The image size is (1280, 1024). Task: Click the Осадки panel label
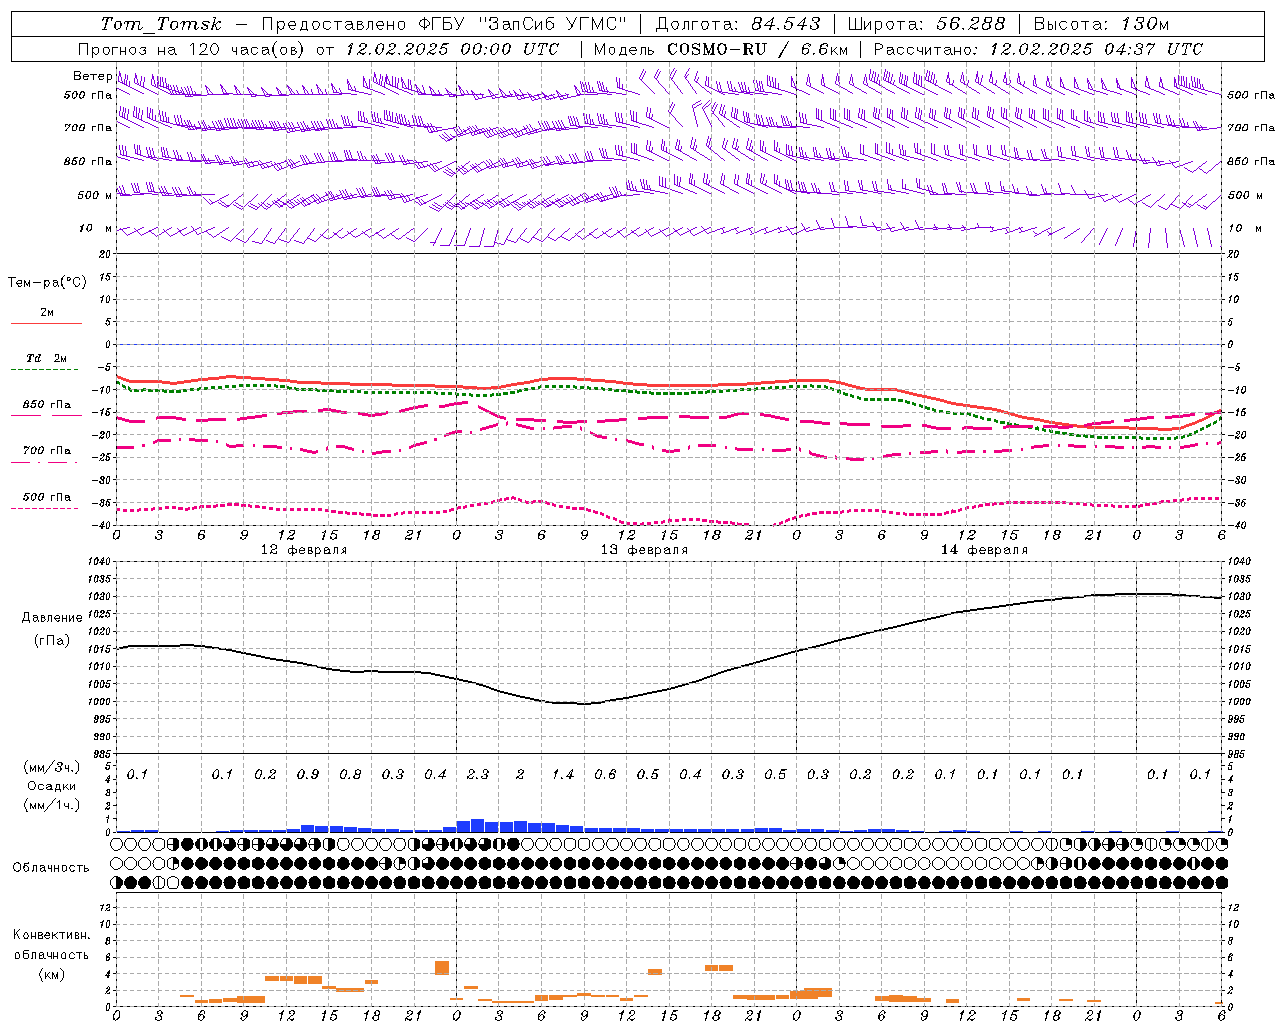tap(51, 786)
